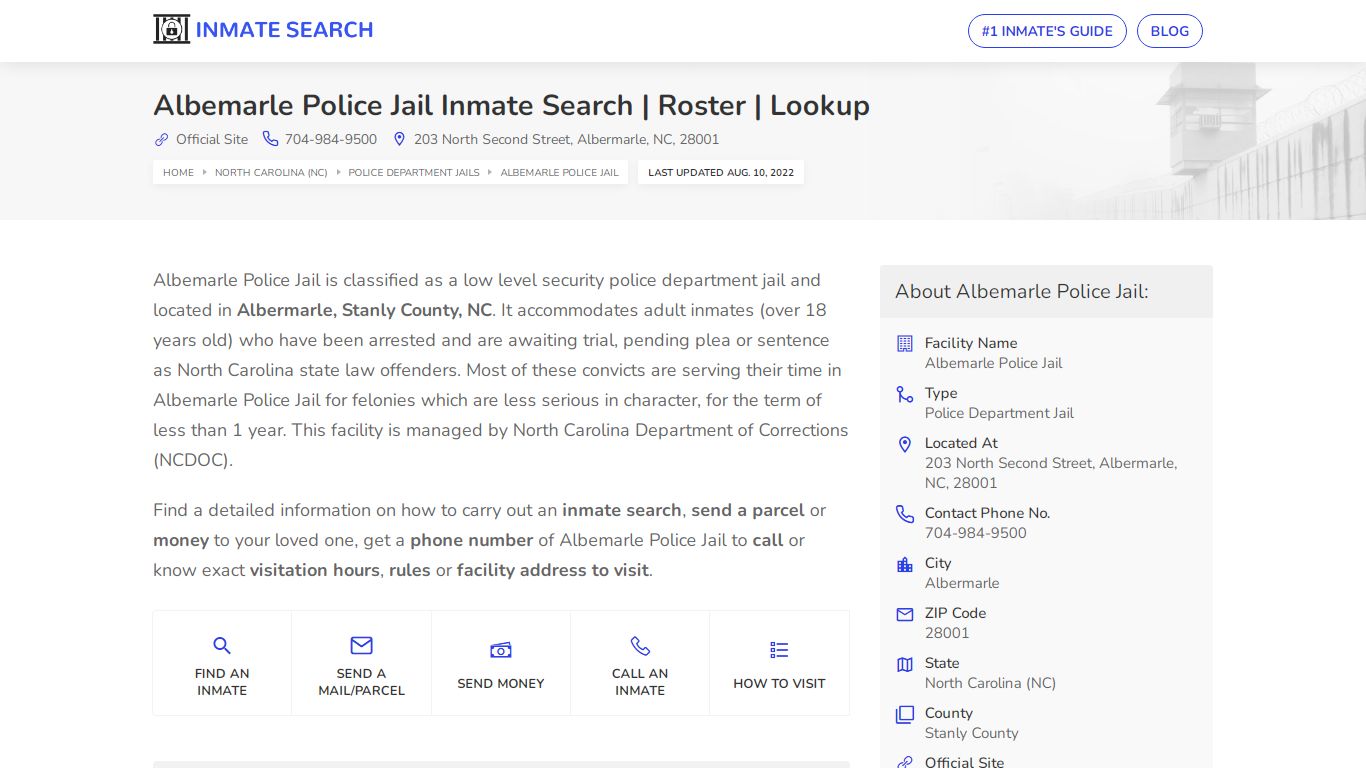Click the Send a Mail/Parcel envelope icon
1366x768 pixels.
point(361,645)
